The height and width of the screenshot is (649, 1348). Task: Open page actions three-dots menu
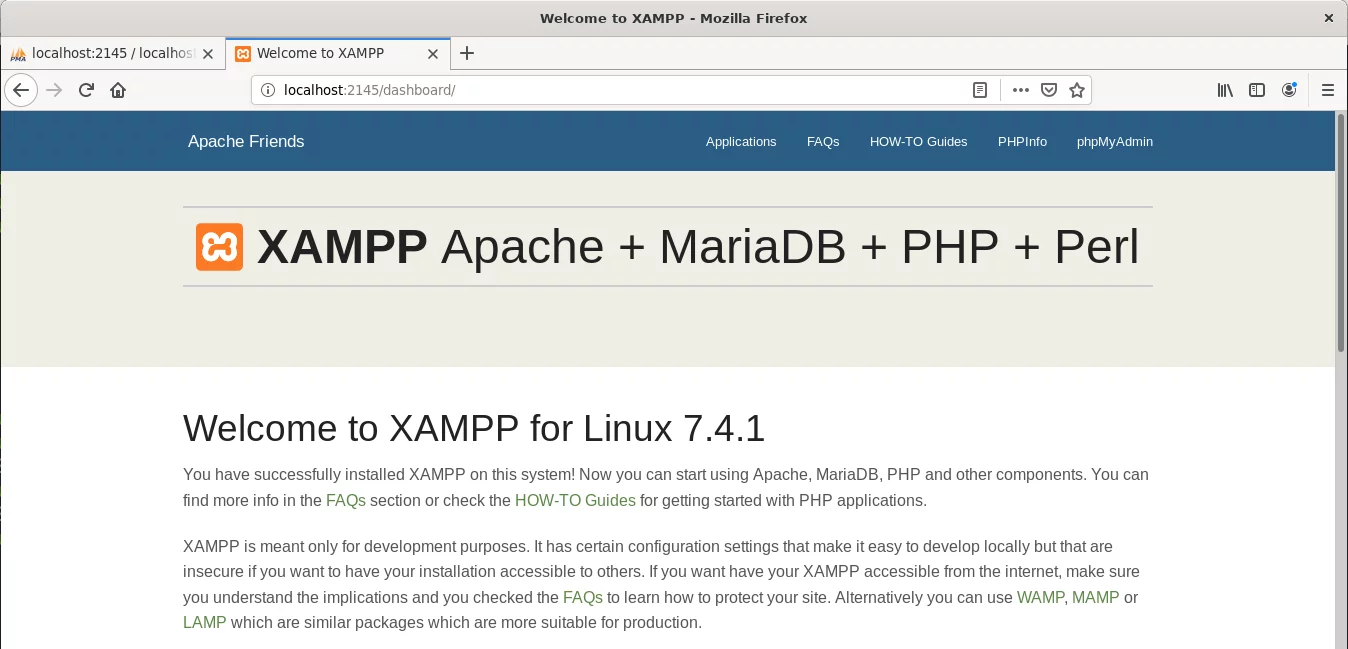pyautogui.click(x=1020, y=90)
